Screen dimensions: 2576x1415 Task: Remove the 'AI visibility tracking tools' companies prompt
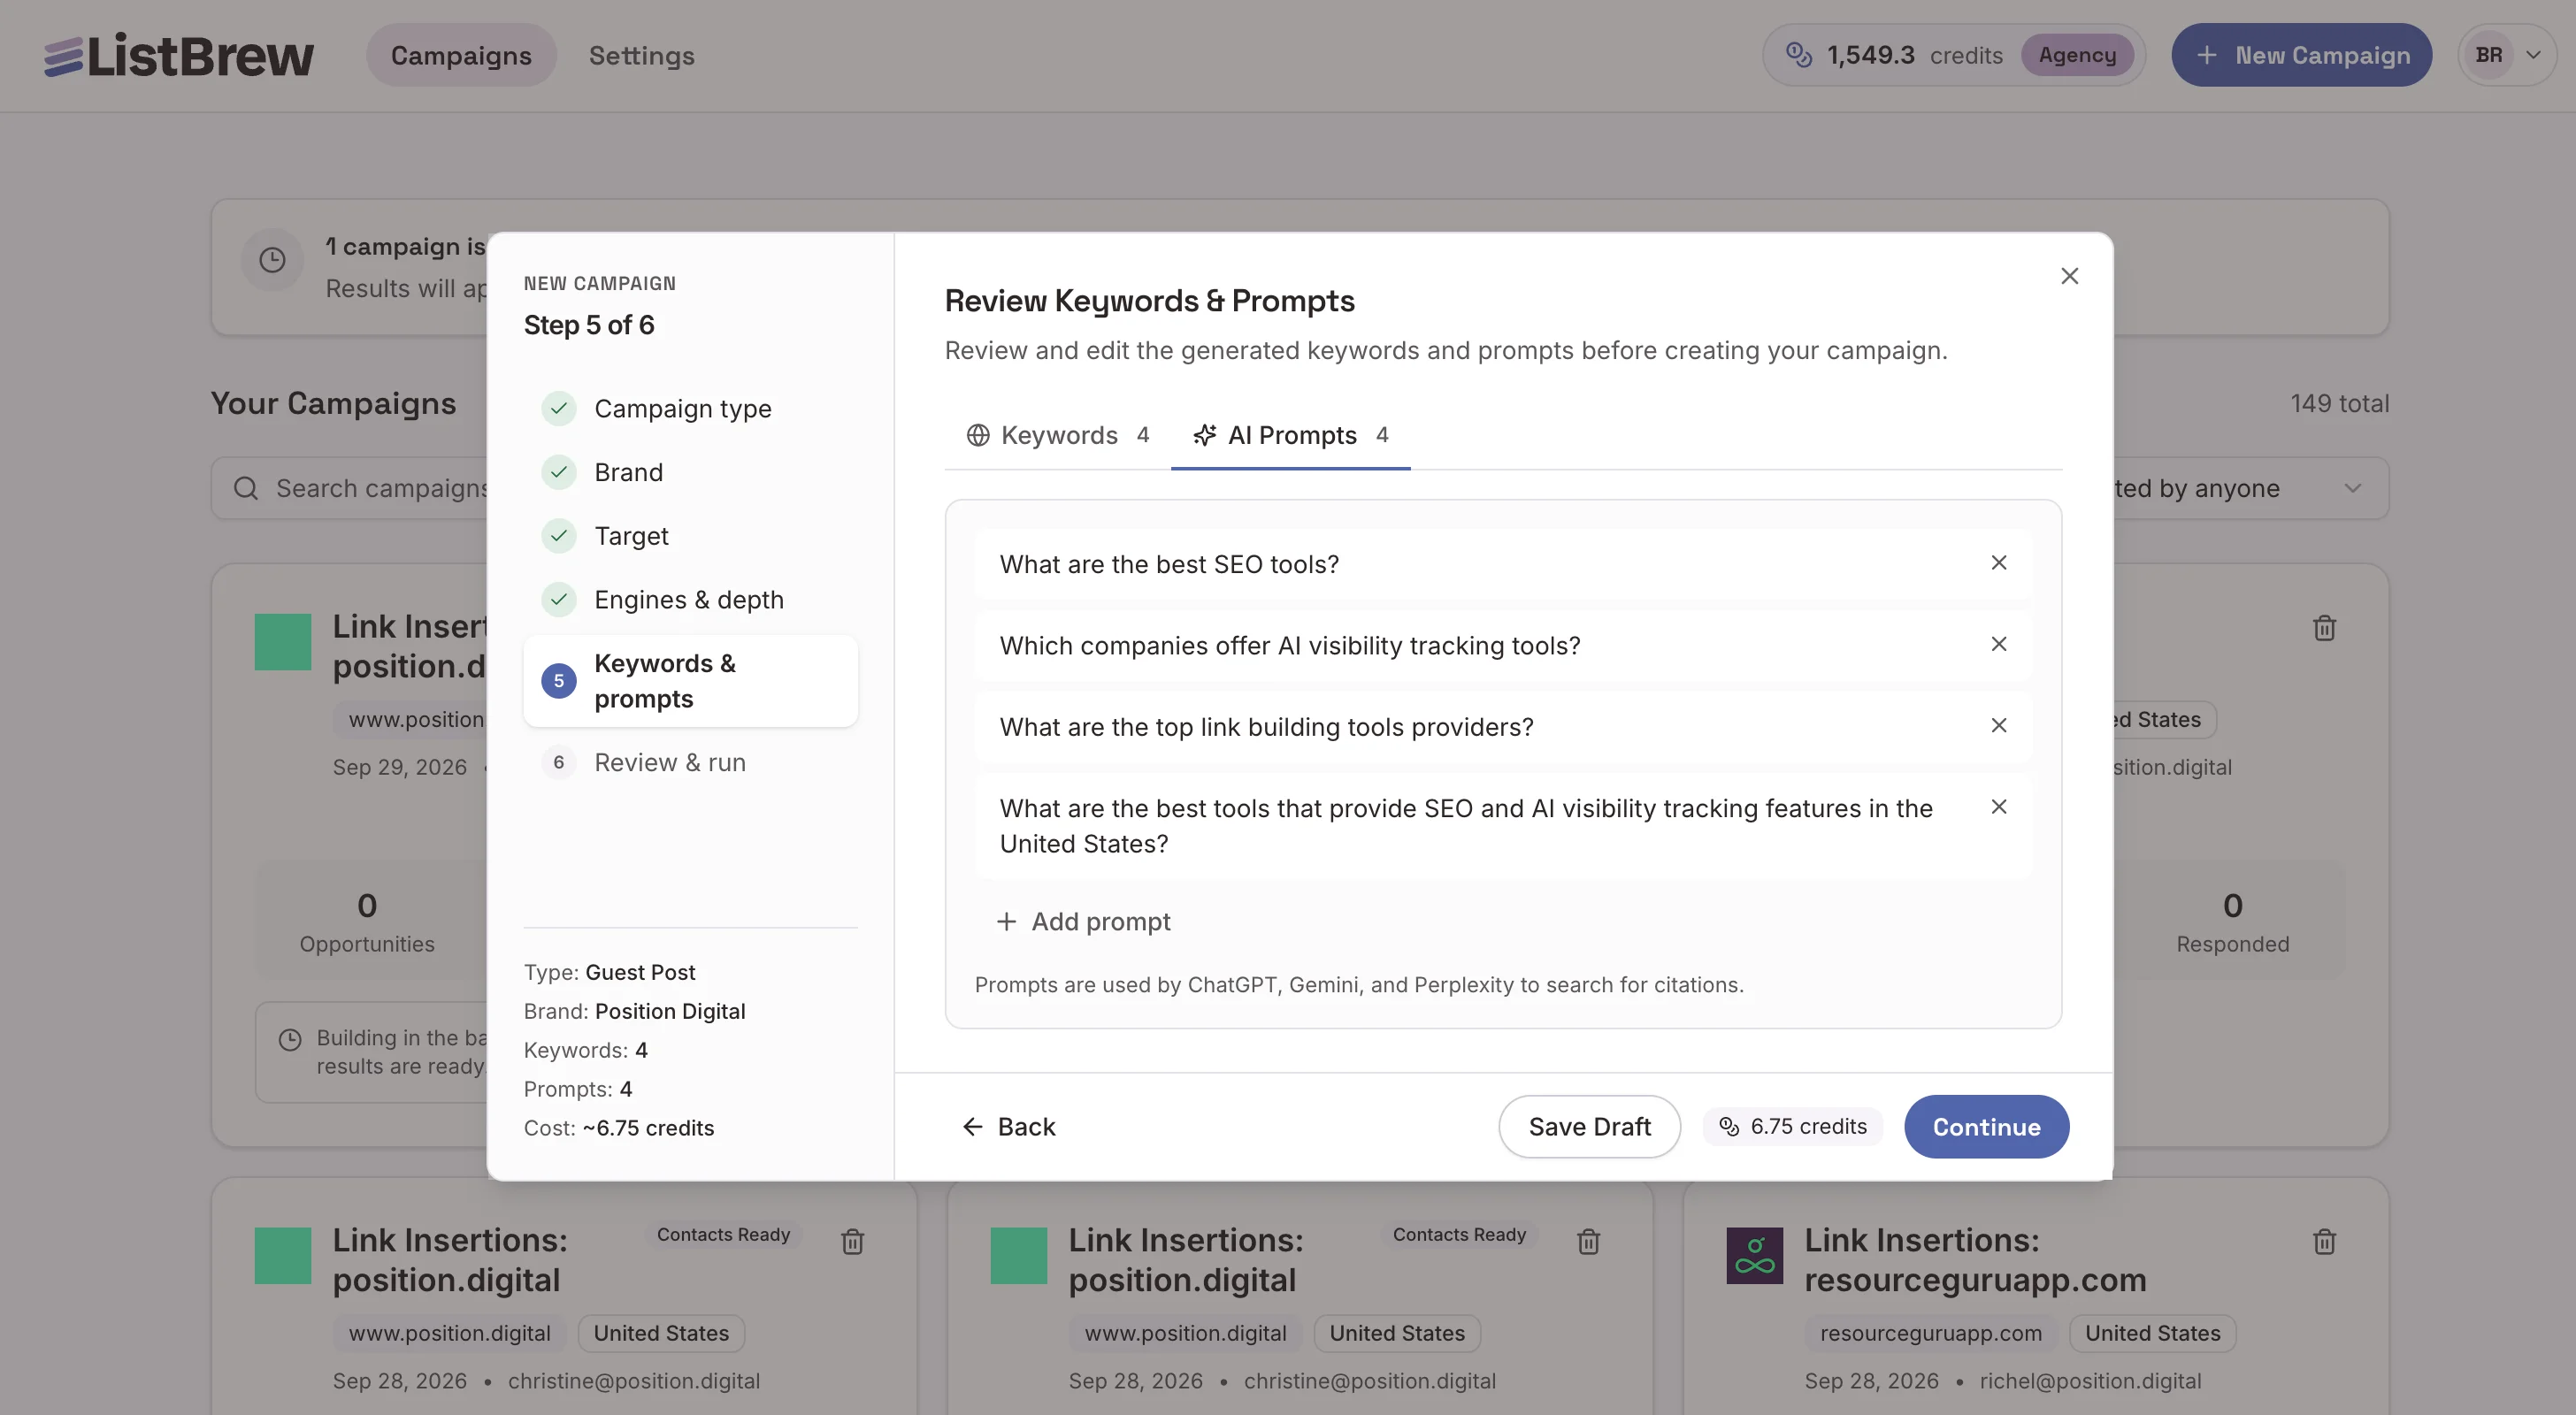pos(1998,644)
